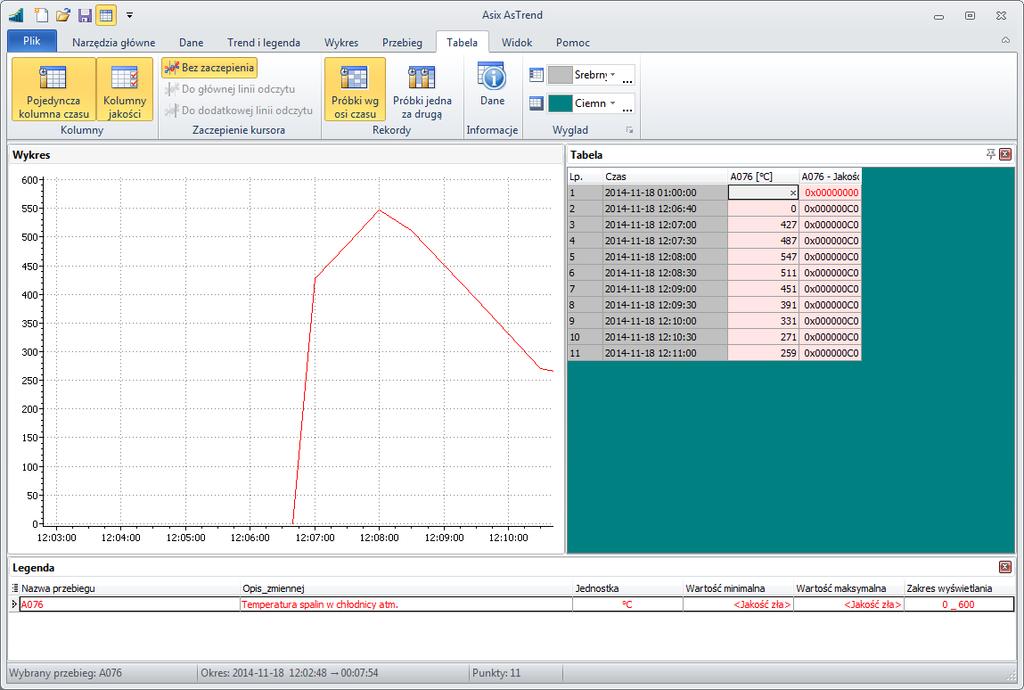The image size is (1024, 690).
Task: Click the display range 0 _ 600 cell
Action: 958,604
